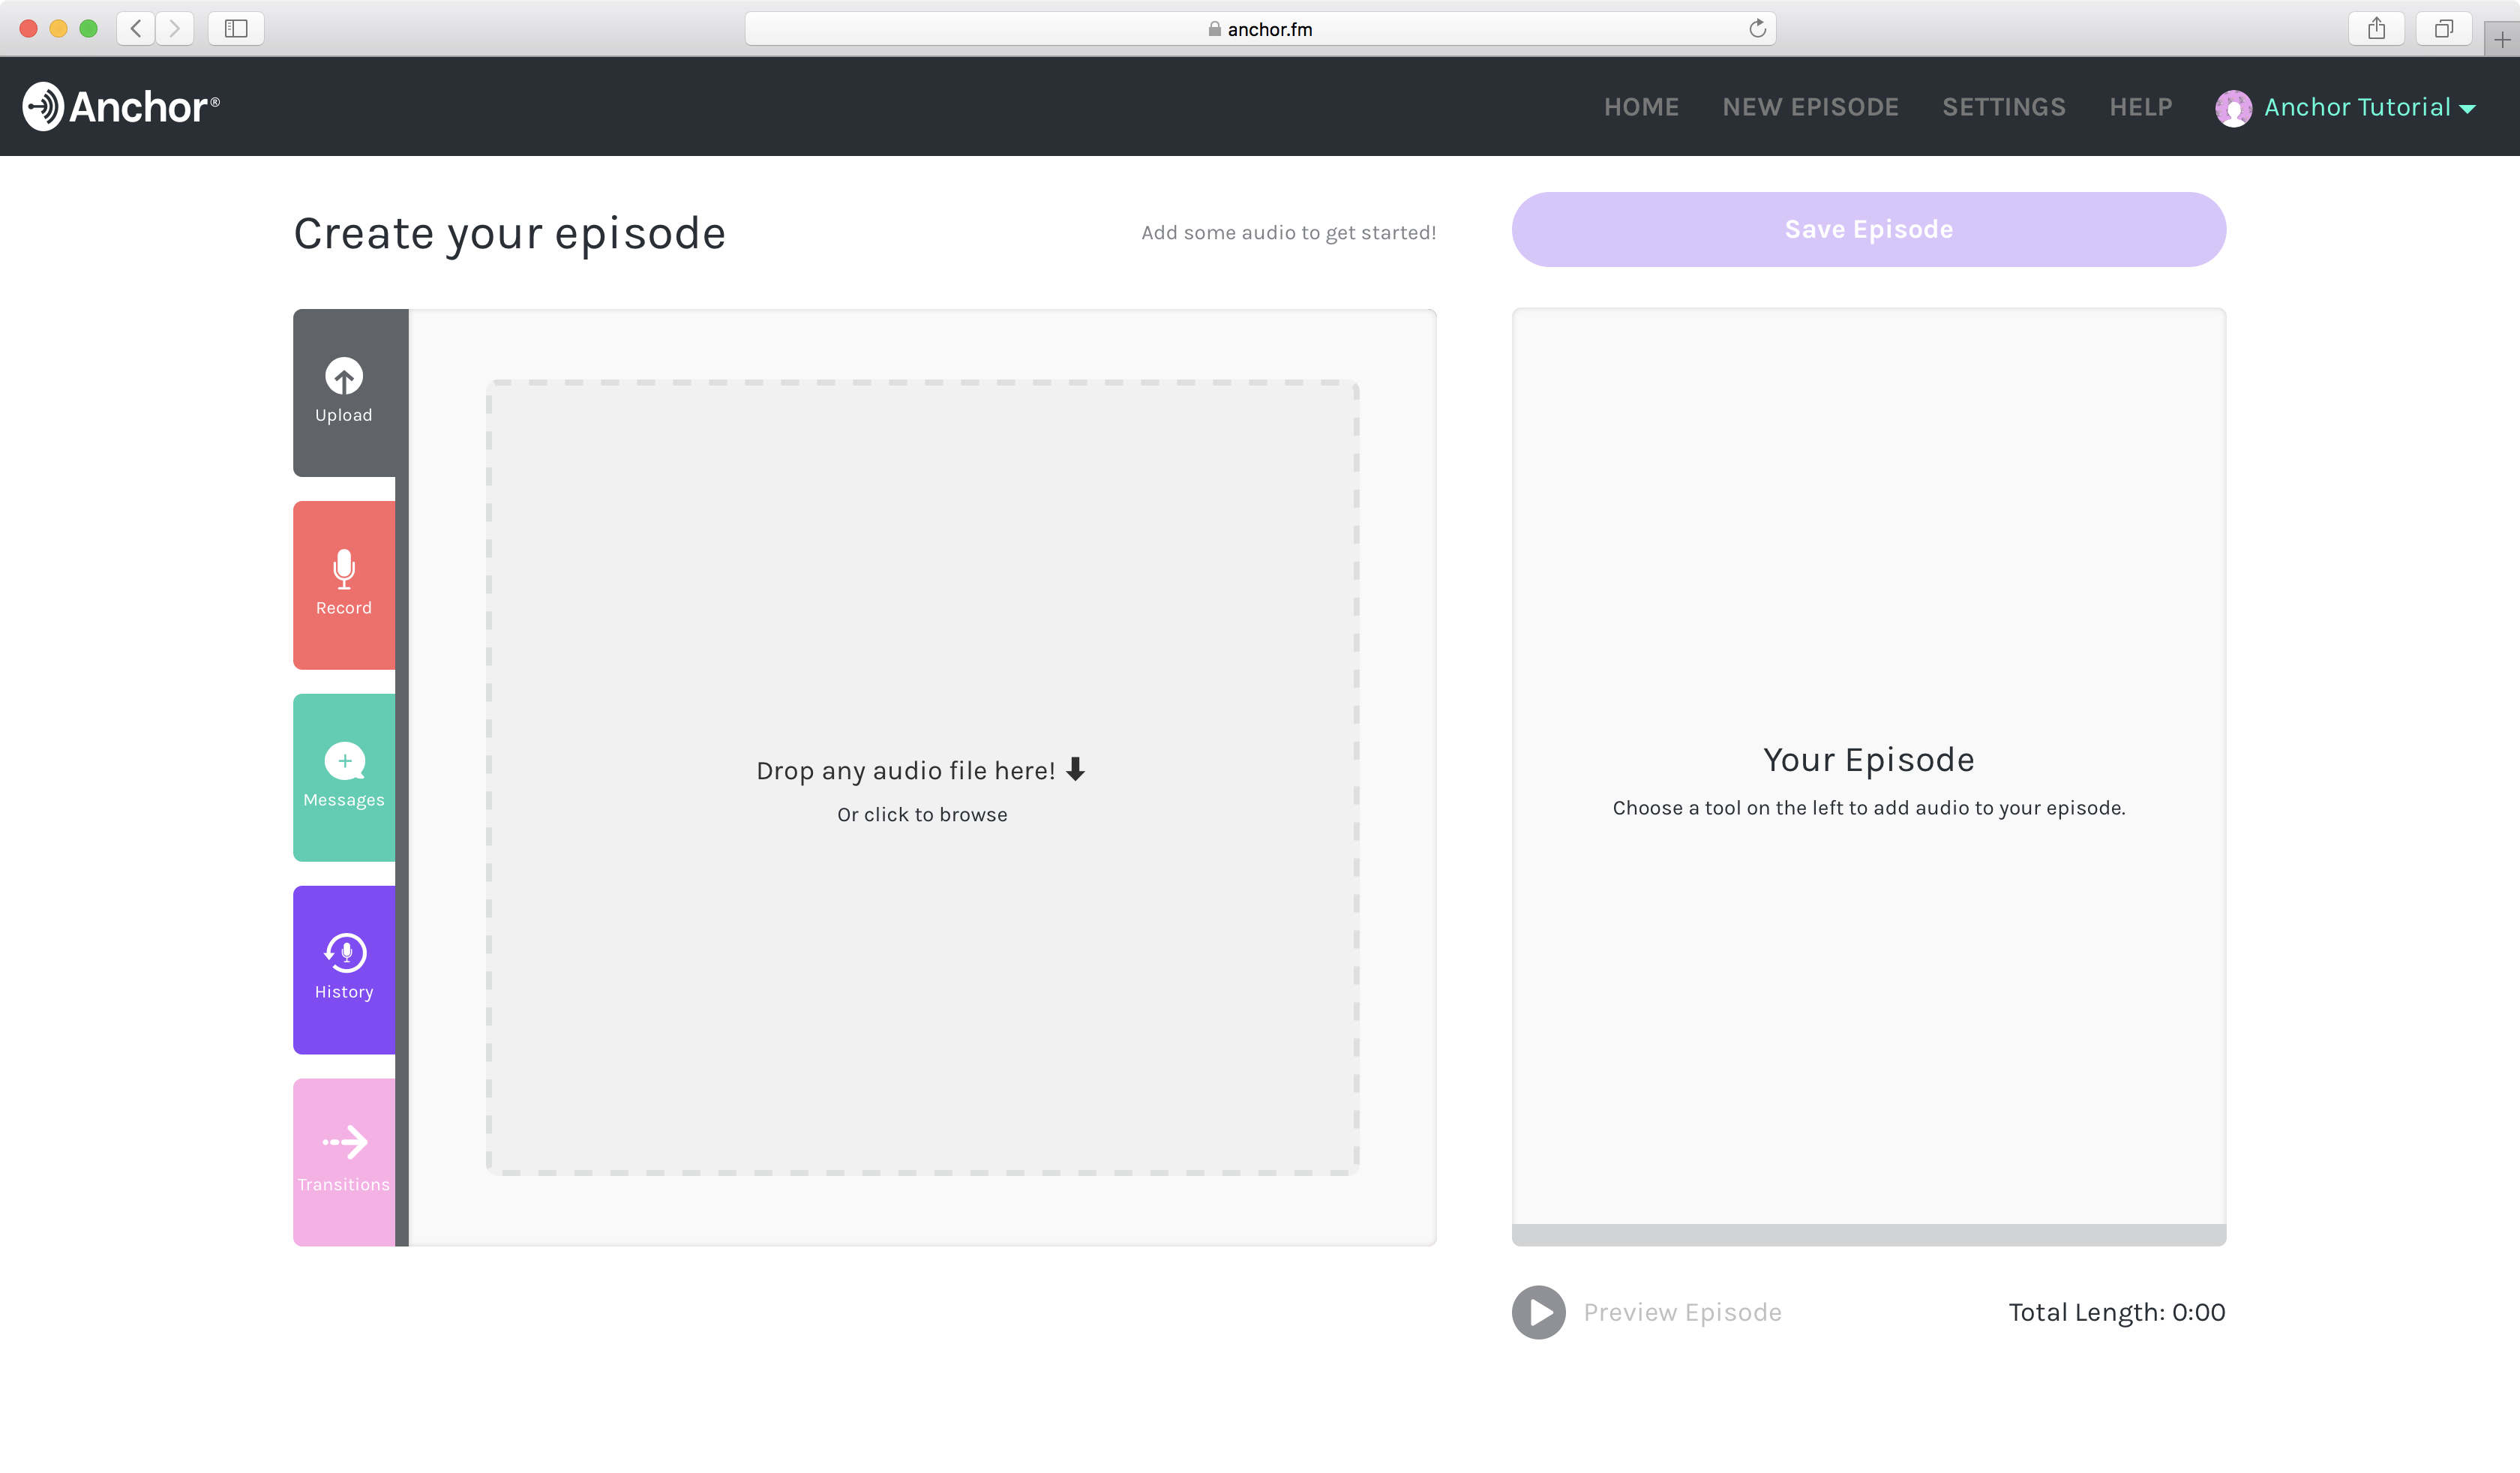
Task: Click the audio drop zone to browse
Action: [x=921, y=777]
